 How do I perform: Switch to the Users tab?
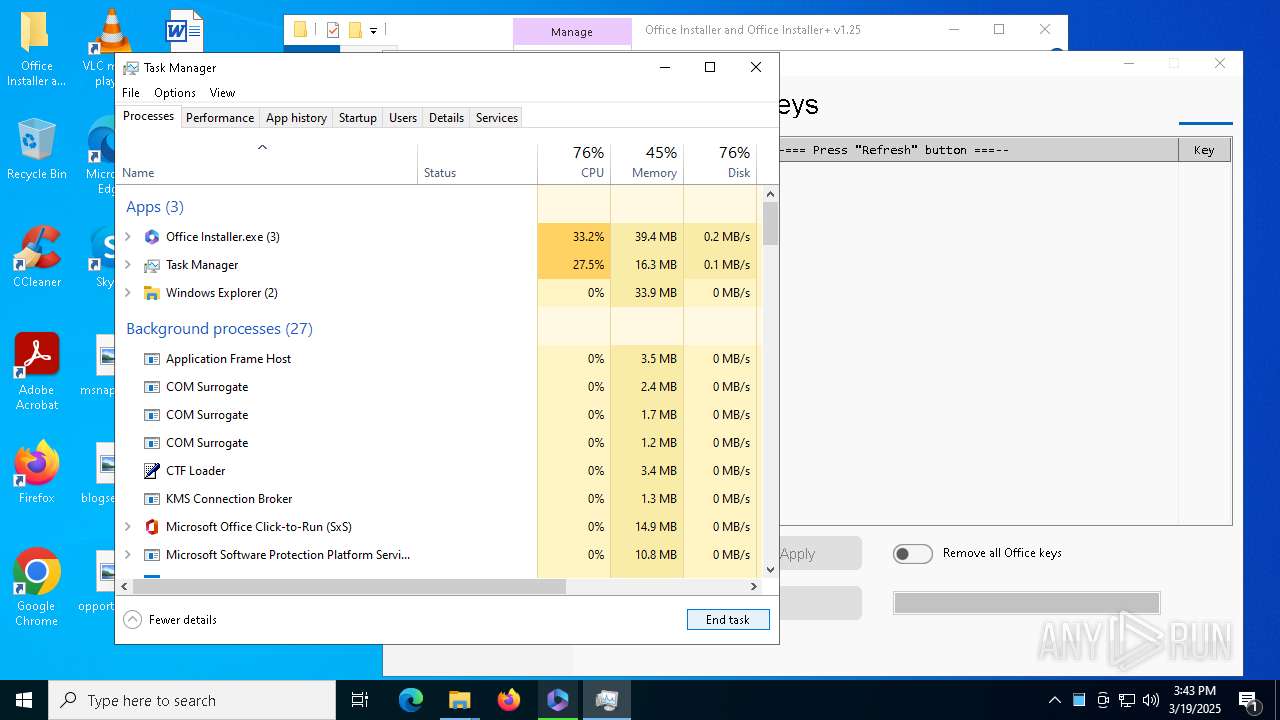click(x=403, y=118)
